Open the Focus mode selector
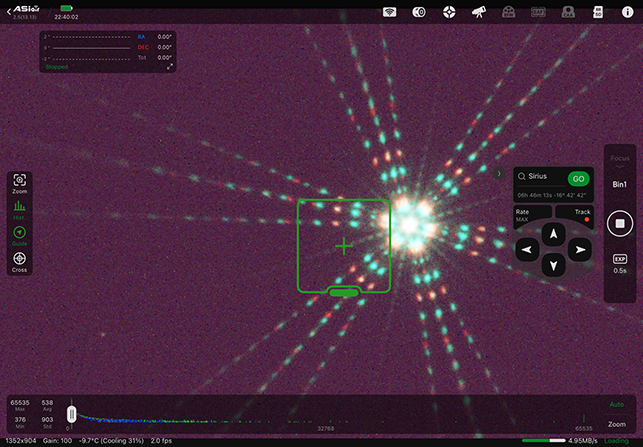The height and width of the screenshot is (447, 643). point(619,158)
